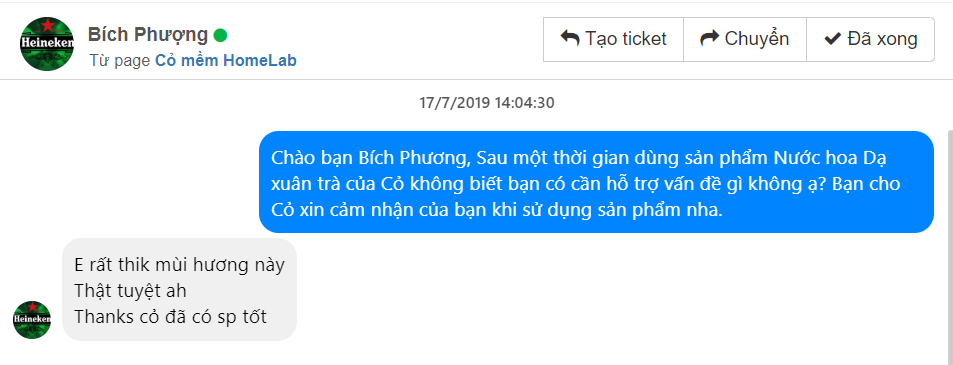Viewport: 953px width, 365px height.
Task: Open the Cỏ mềm HomeLab page link
Action: 225,61
